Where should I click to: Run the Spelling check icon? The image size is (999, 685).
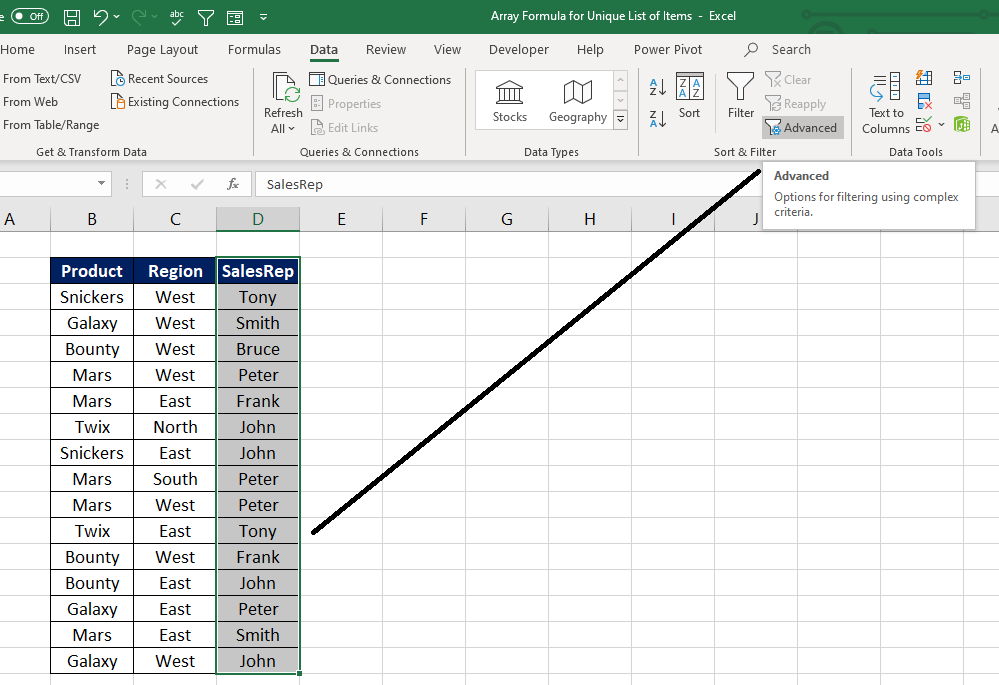[176, 17]
